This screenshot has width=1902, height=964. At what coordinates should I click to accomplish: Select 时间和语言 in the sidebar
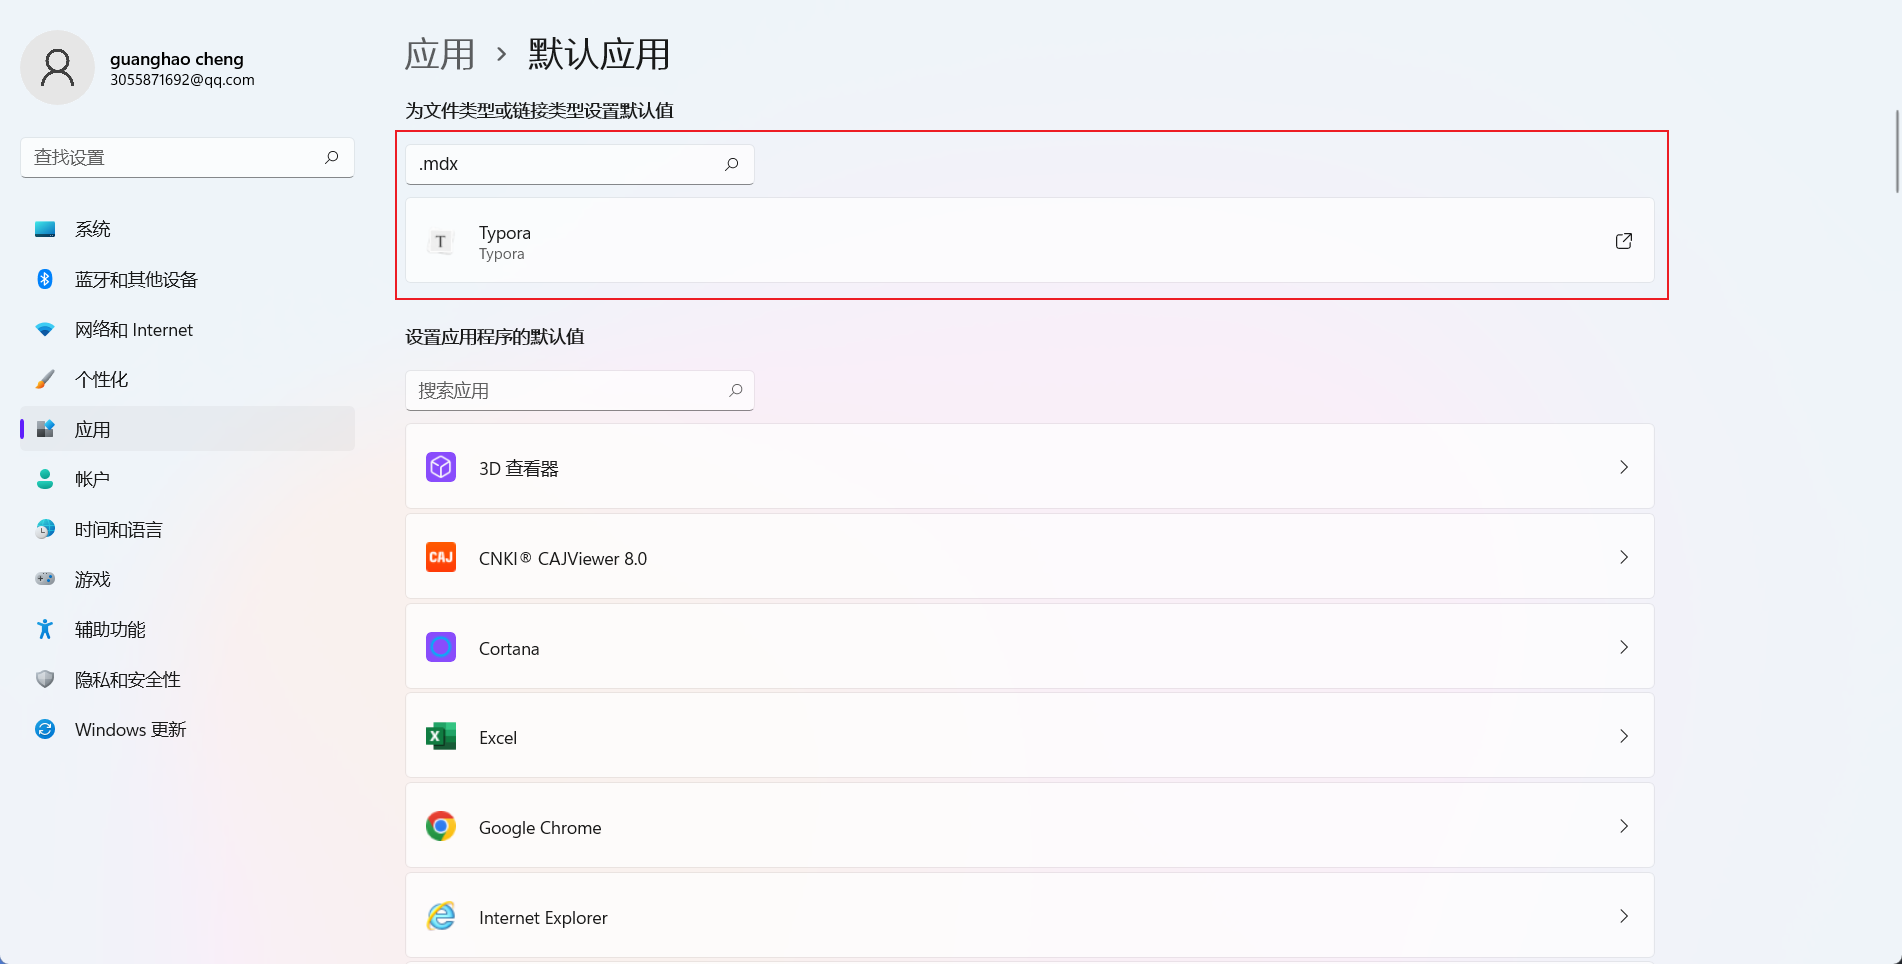(187, 529)
